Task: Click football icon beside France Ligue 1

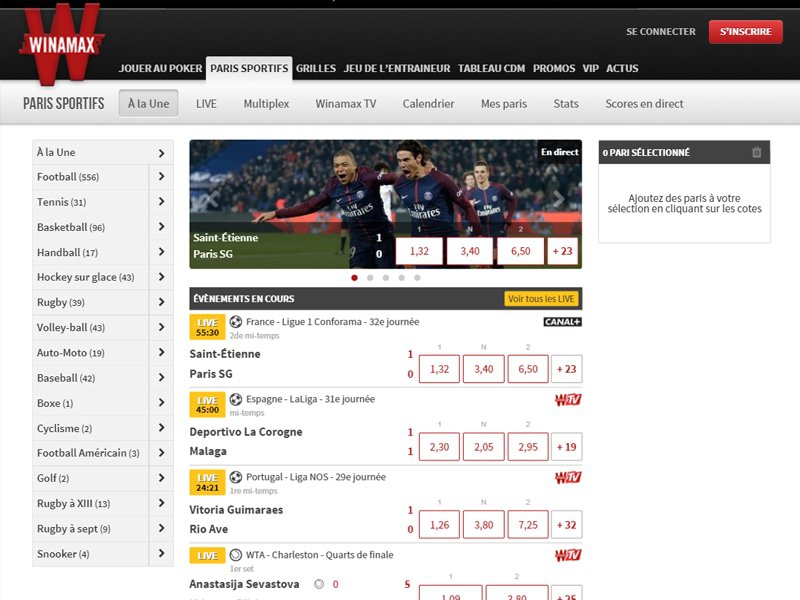Action: pos(236,322)
